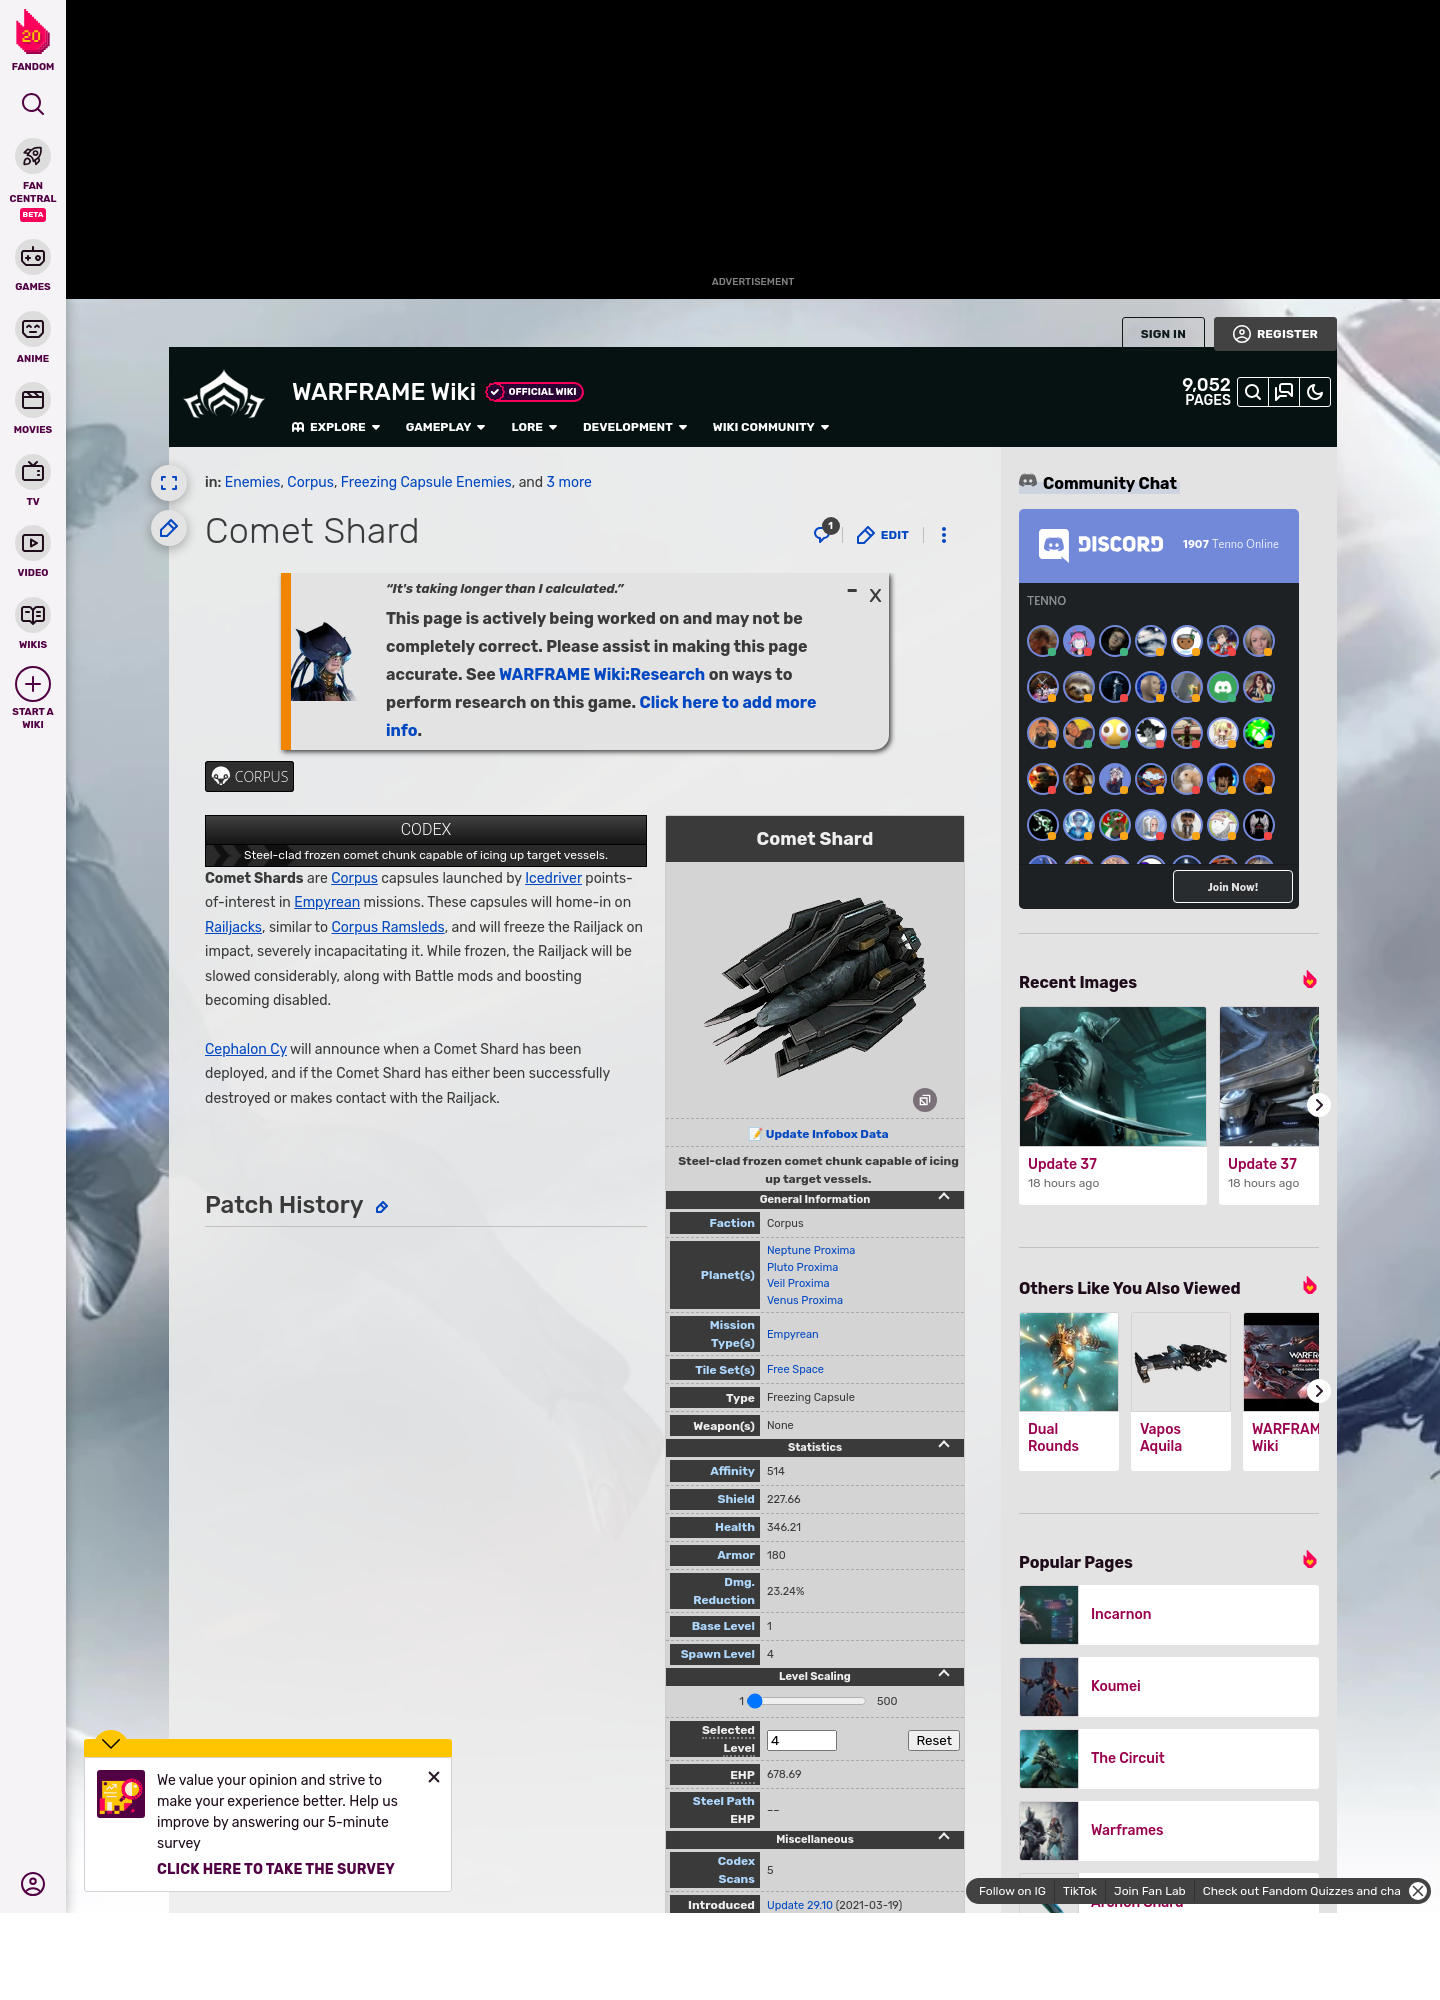Open the Development dropdown menu
Screen dimensions: 1440x2000
pyautogui.click(x=635, y=427)
